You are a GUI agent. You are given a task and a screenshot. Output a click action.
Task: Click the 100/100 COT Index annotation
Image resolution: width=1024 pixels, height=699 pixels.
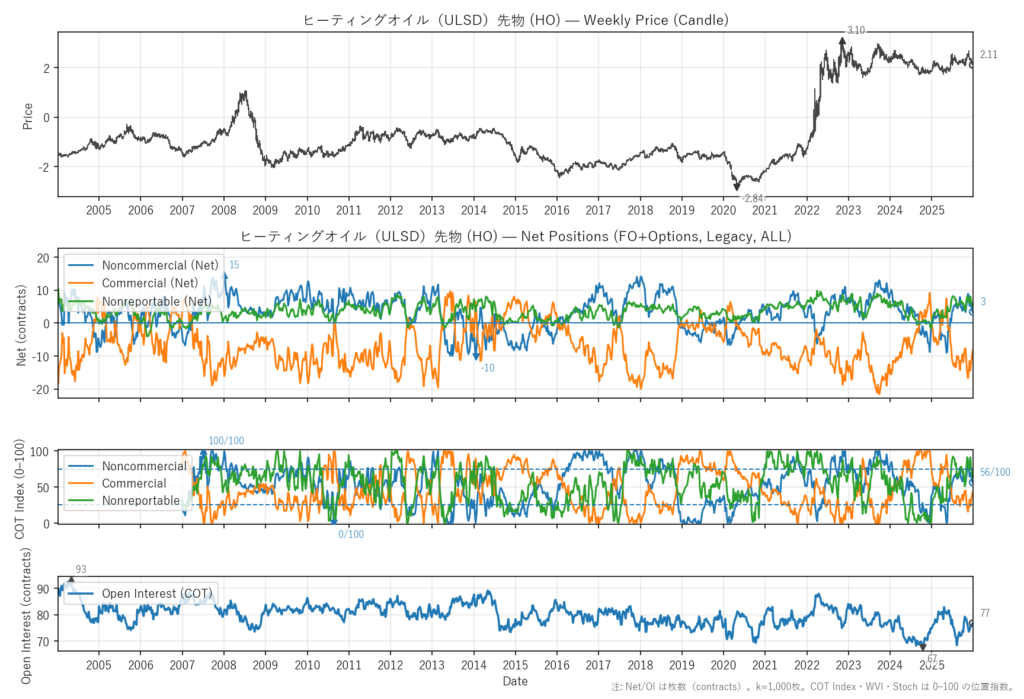[x=226, y=441]
